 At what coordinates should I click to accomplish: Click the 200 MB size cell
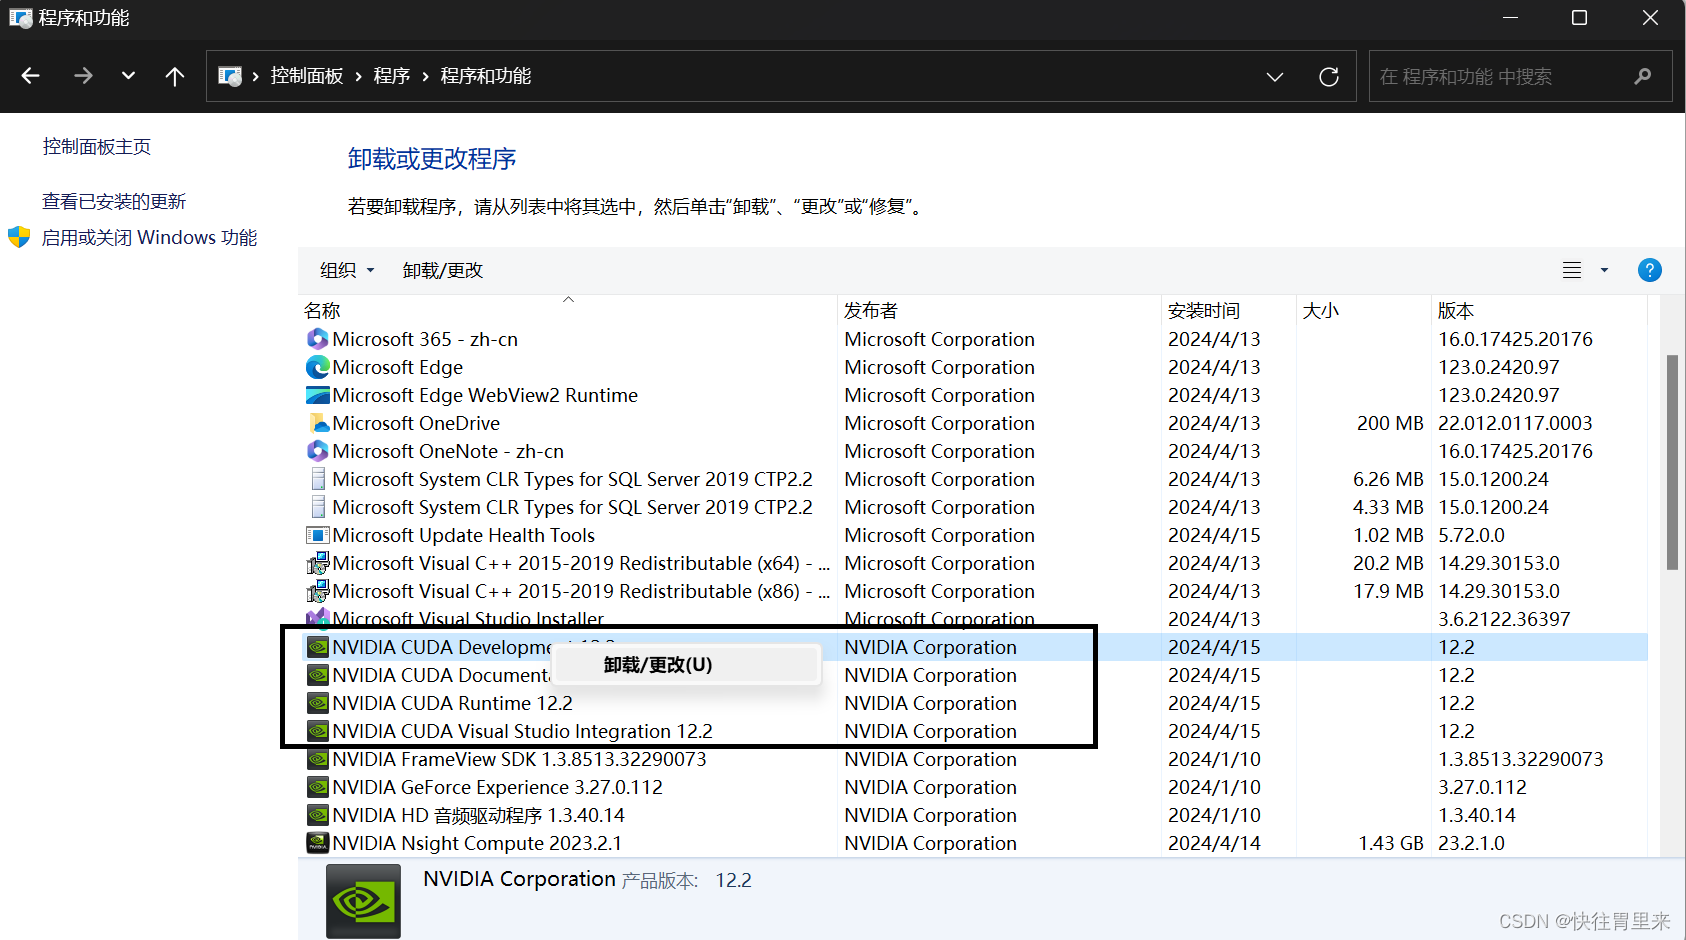[1390, 423]
